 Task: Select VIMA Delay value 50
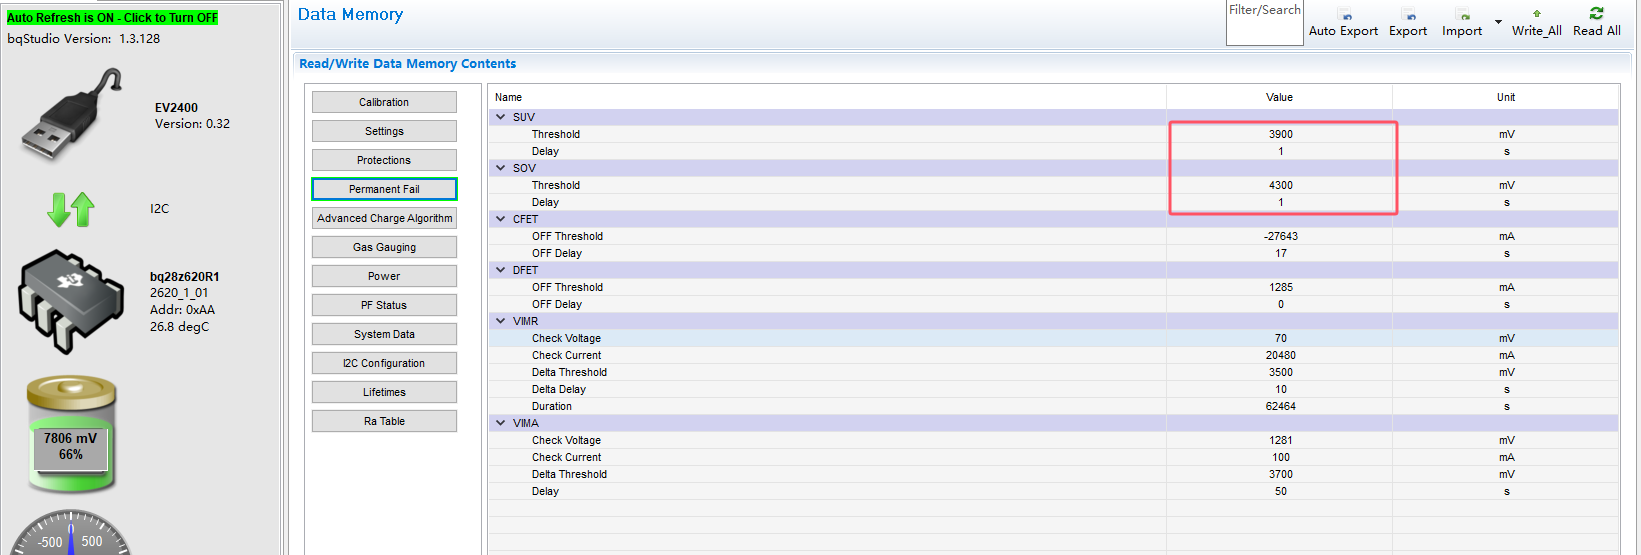1280,491
